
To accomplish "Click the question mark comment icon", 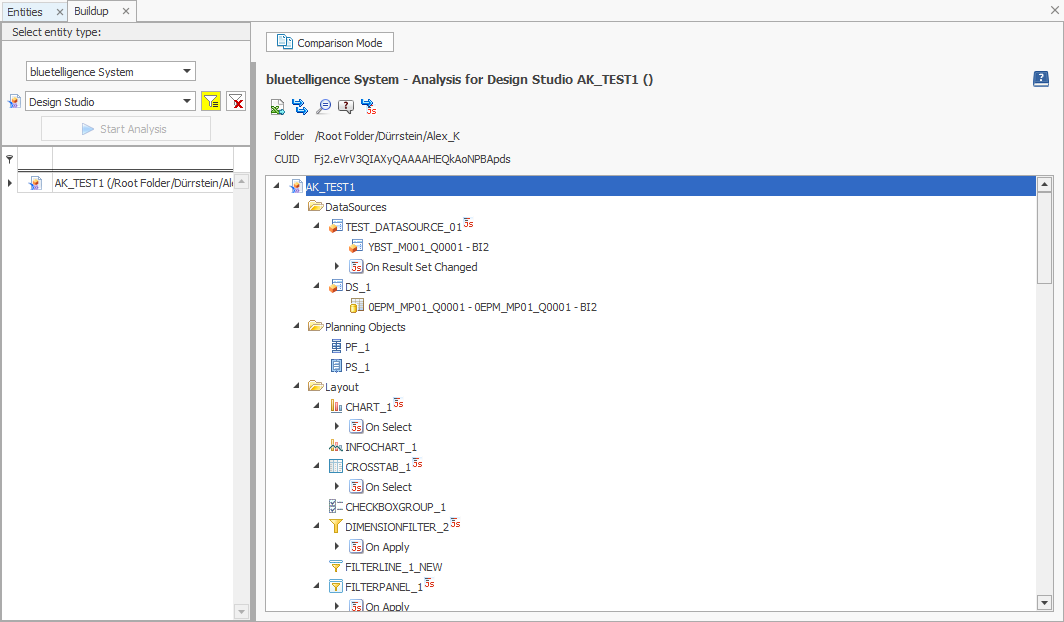I will click(x=346, y=107).
